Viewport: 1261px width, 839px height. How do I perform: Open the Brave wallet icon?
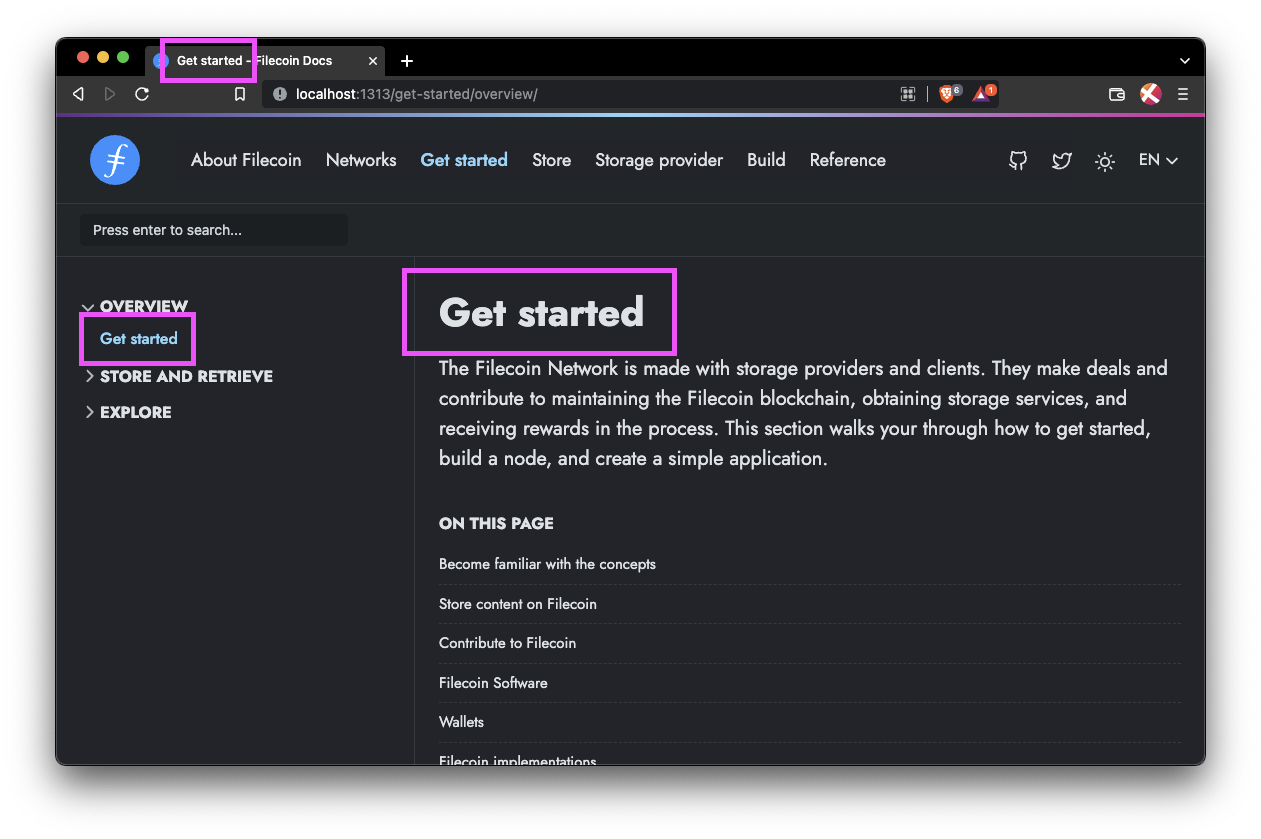point(1118,94)
